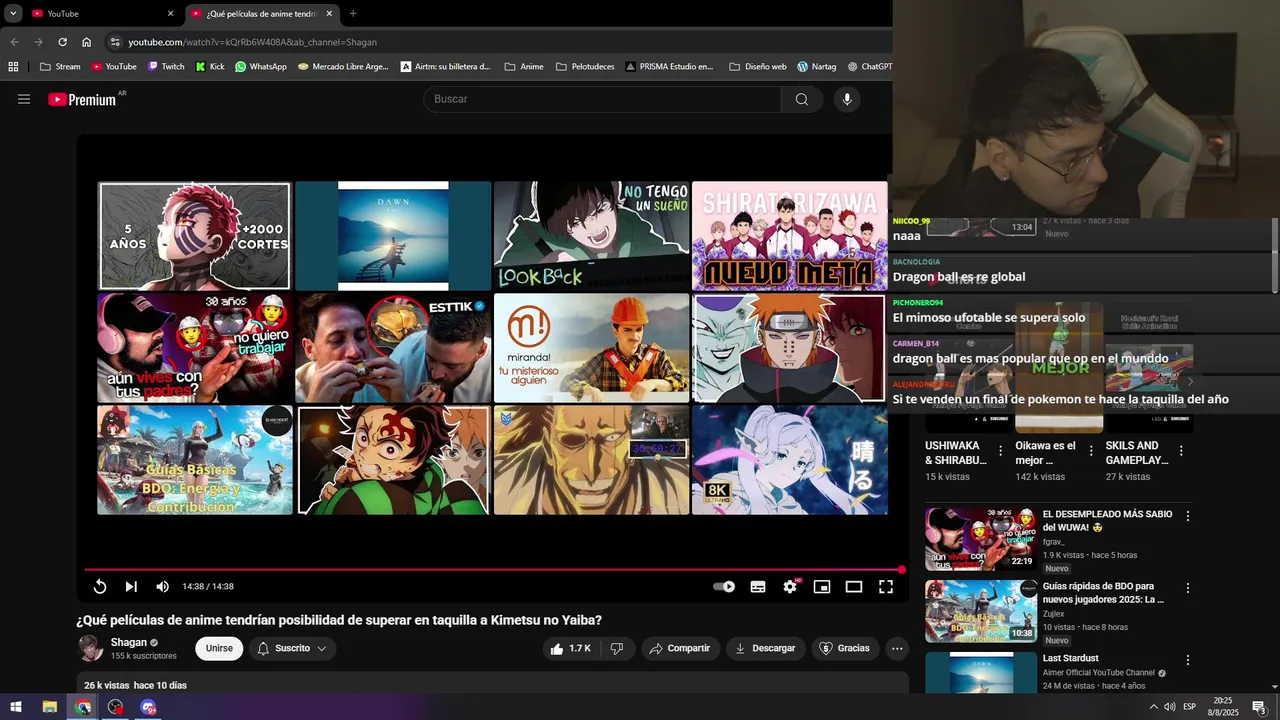Like the video with 1.7 K likes
1280x720 pixels.
pyautogui.click(x=570, y=648)
